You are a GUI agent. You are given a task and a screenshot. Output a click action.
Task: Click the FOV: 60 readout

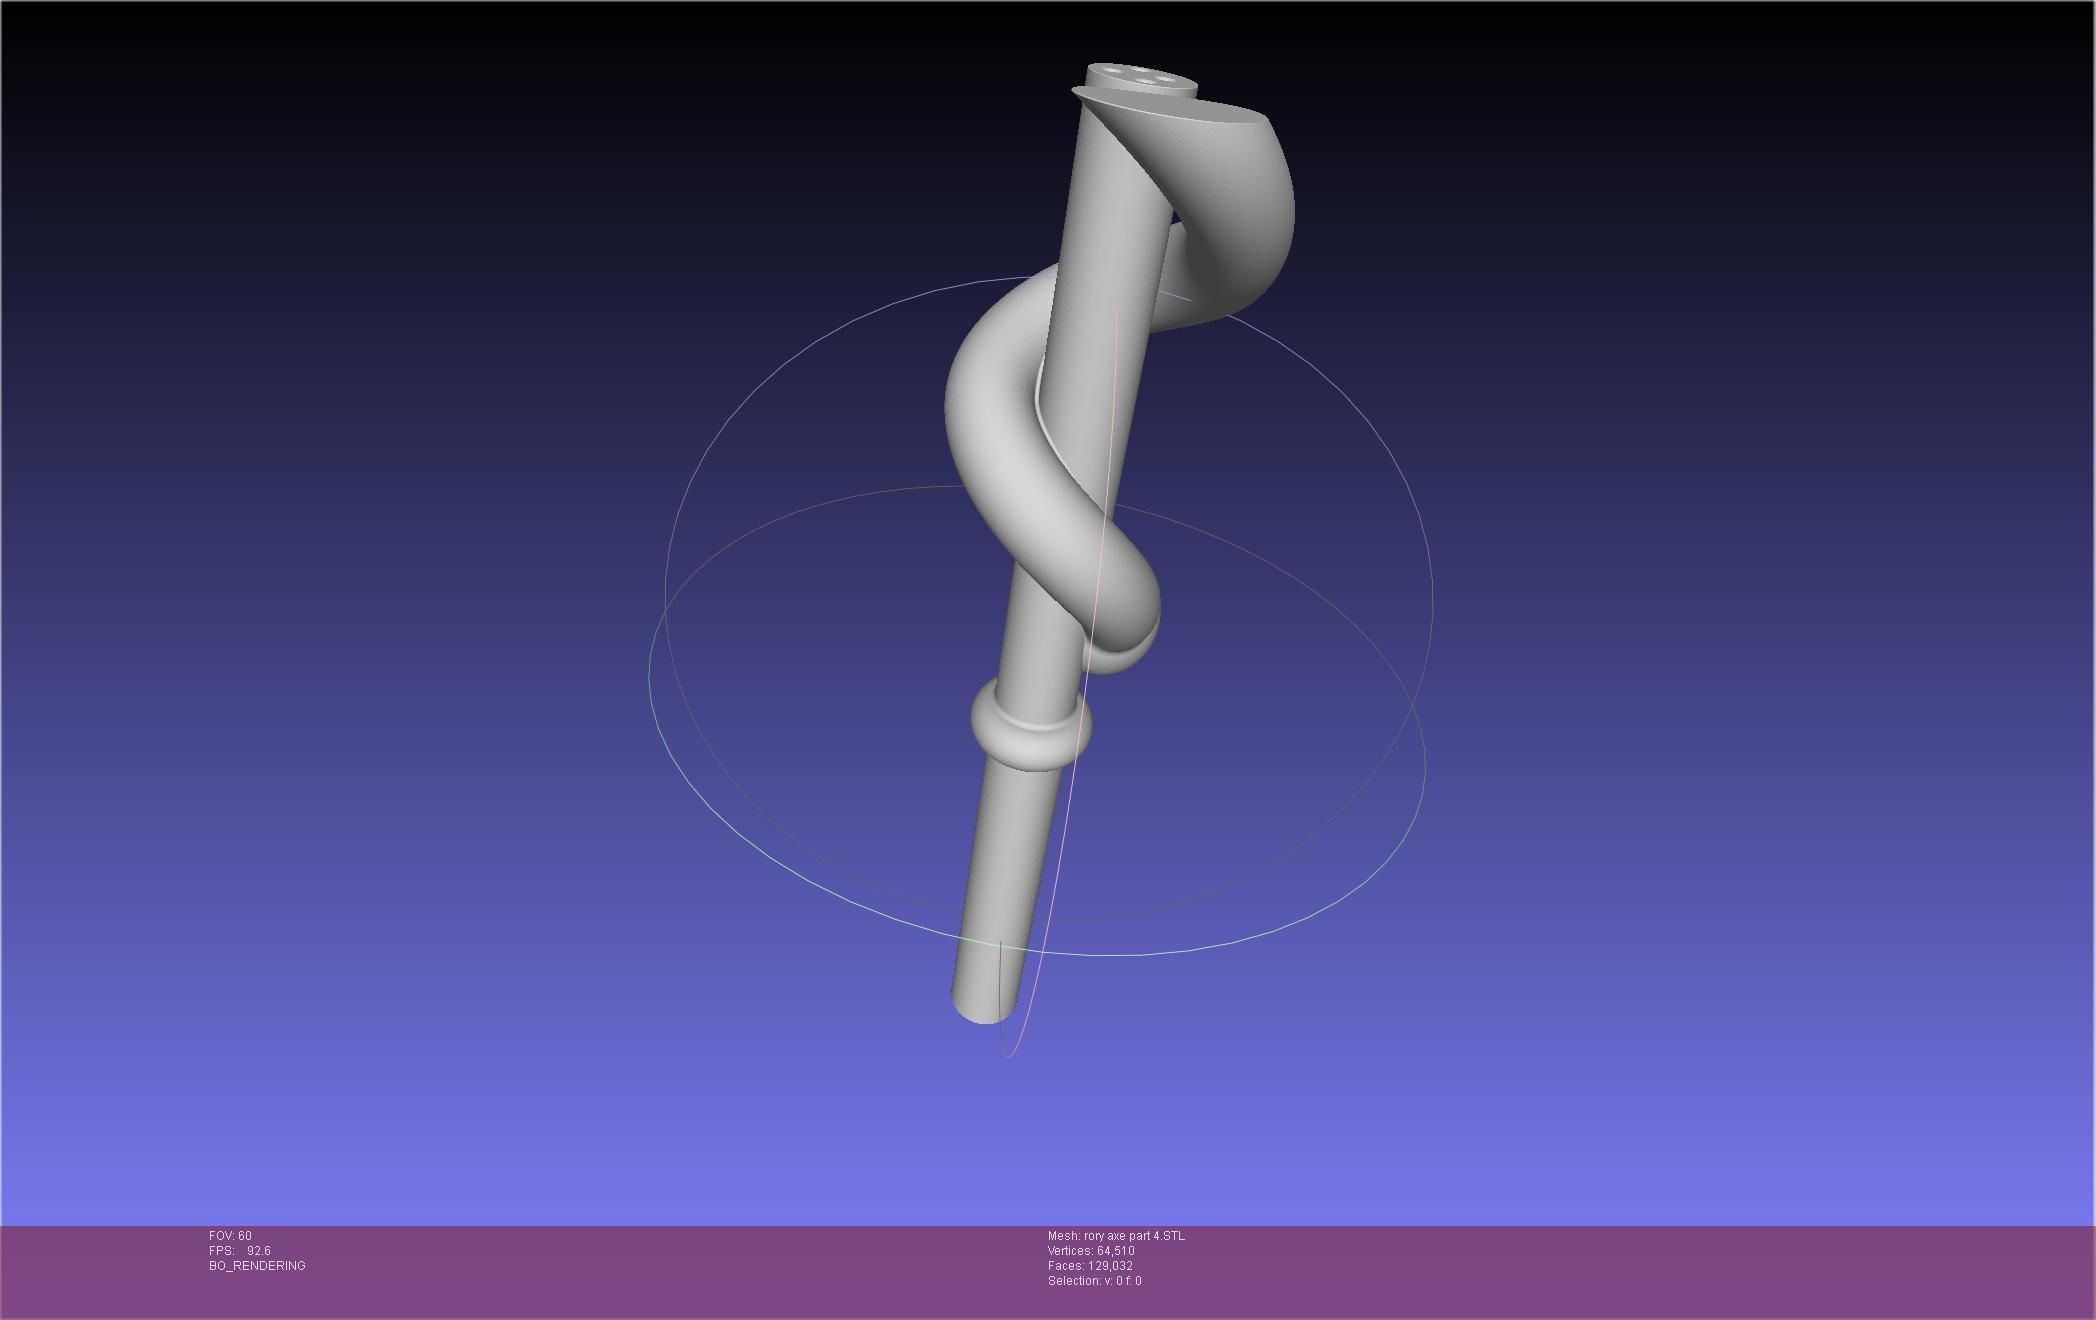(230, 1236)
